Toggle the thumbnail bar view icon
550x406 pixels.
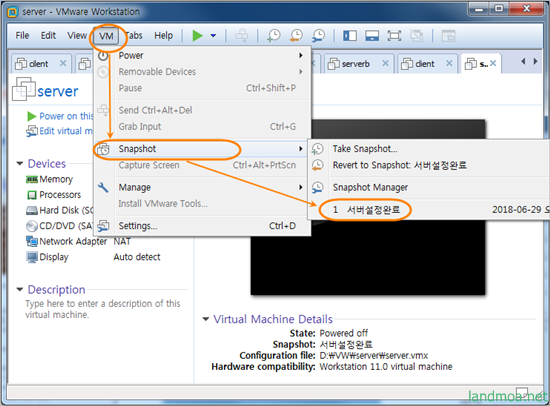click(372, 35)
